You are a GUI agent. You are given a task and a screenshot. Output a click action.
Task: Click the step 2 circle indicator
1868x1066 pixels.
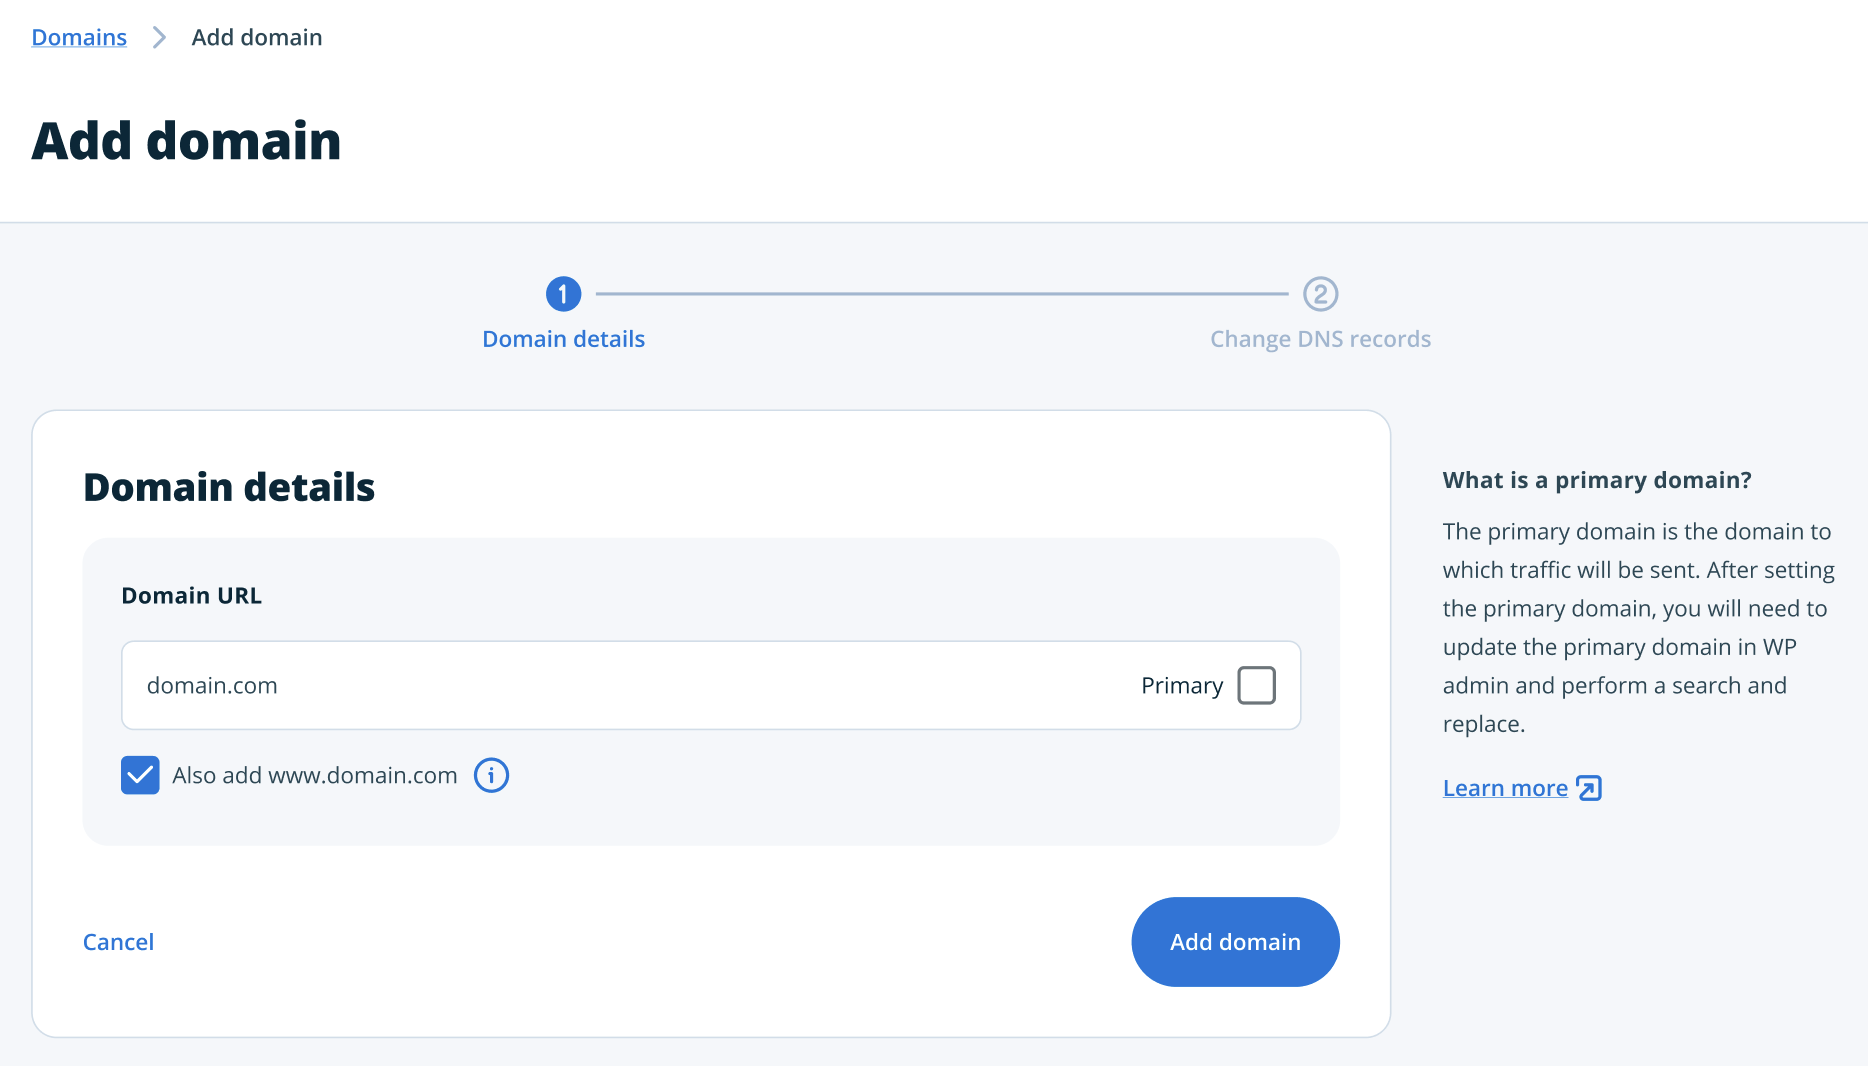coord(1321,294)
